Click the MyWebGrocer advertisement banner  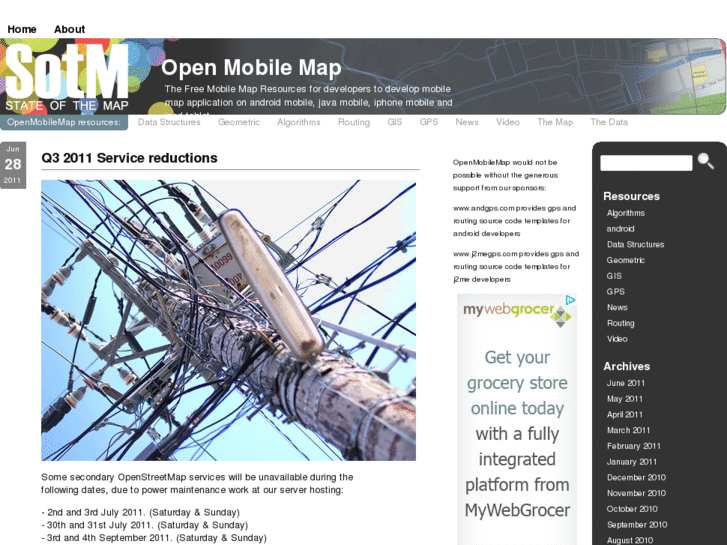click(x=517, y=419)
